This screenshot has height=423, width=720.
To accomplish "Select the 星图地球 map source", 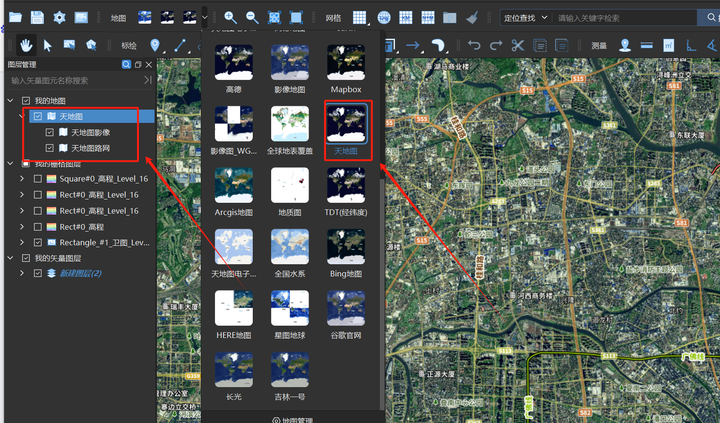I will 290,315.
